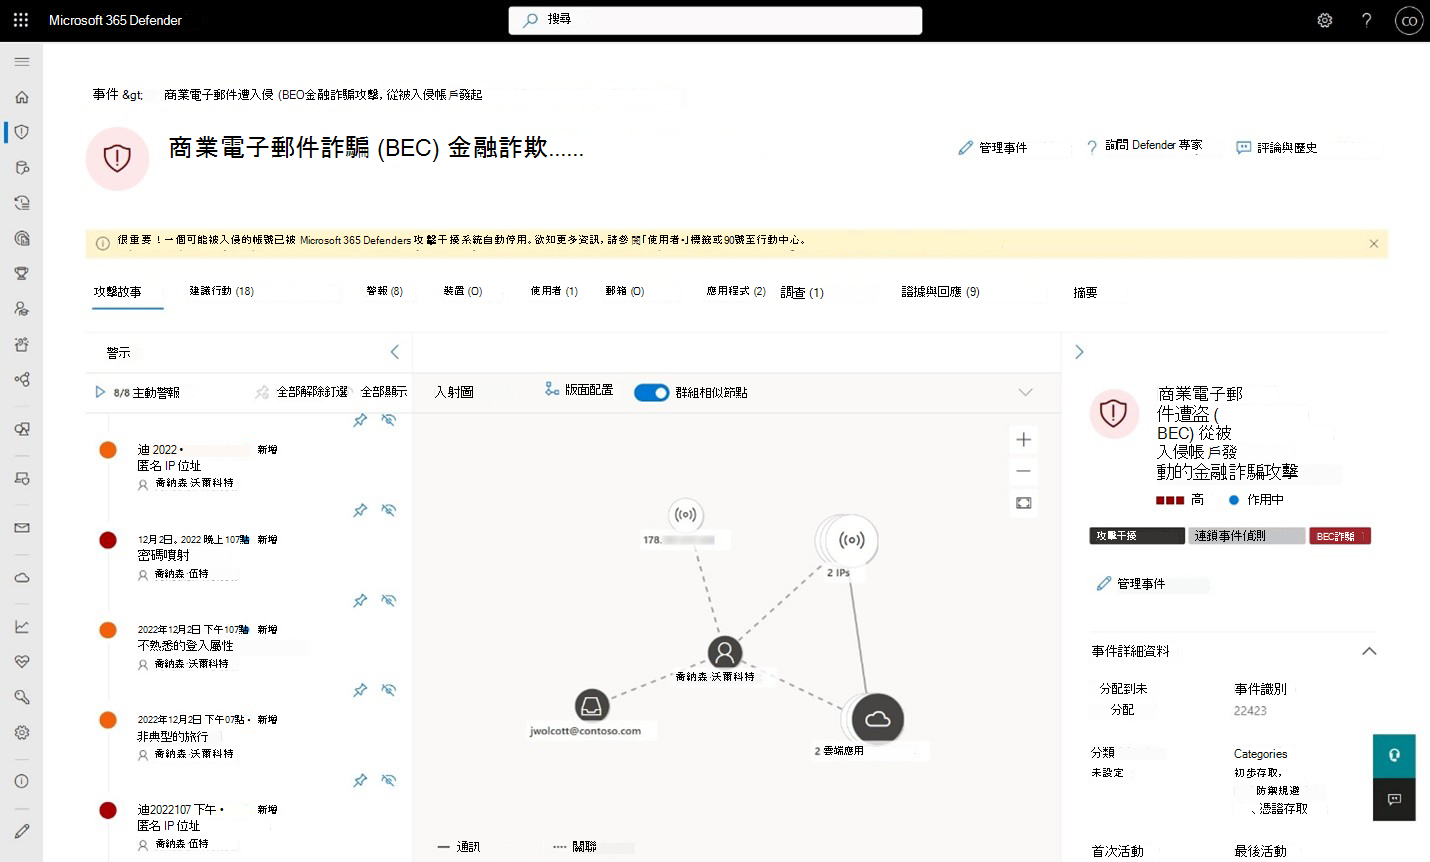
Task: Select the 2 IPs graph node
Action: [851, 540]
